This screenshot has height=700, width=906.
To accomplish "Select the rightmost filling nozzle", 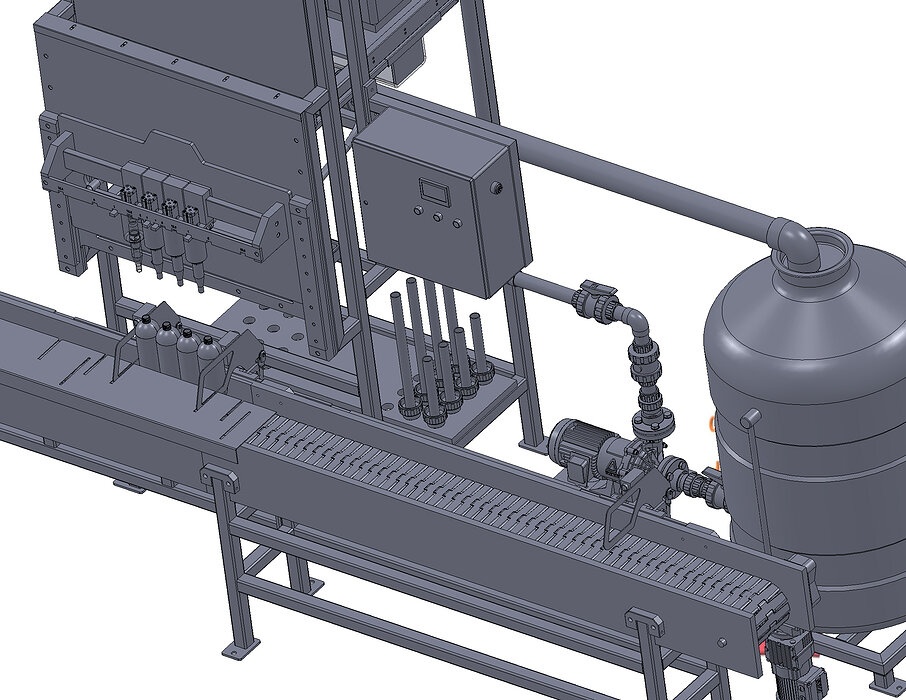I will 194,215.
